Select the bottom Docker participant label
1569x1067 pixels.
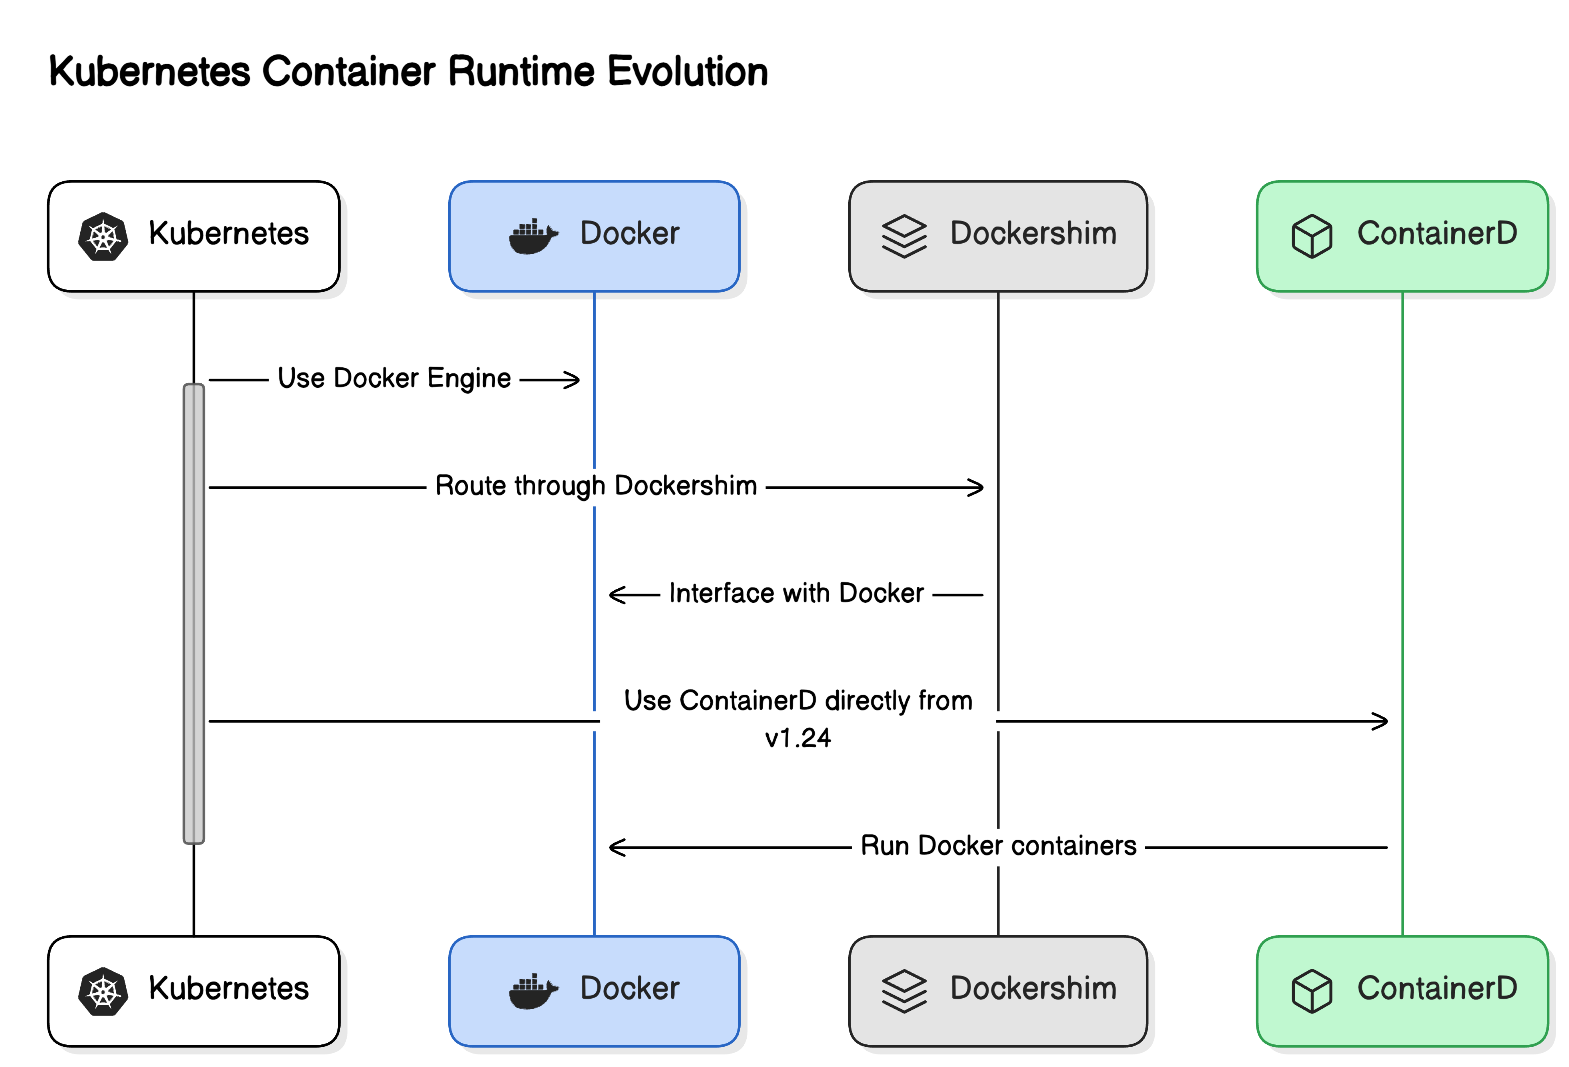click(x=630, y=989)
